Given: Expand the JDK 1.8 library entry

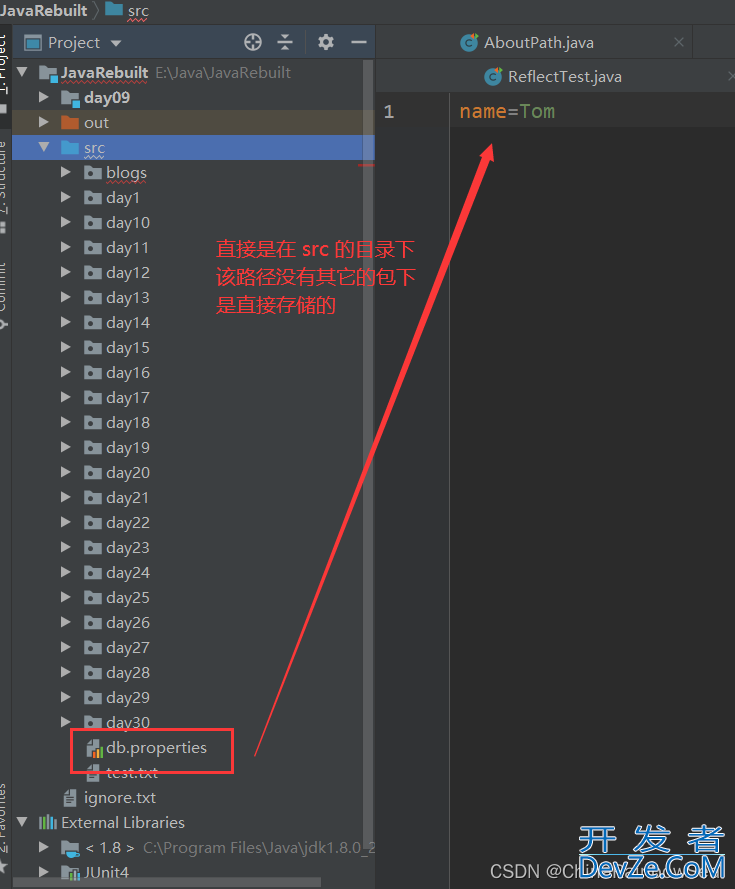Looking at the screenshot, I should coord(44,847).
